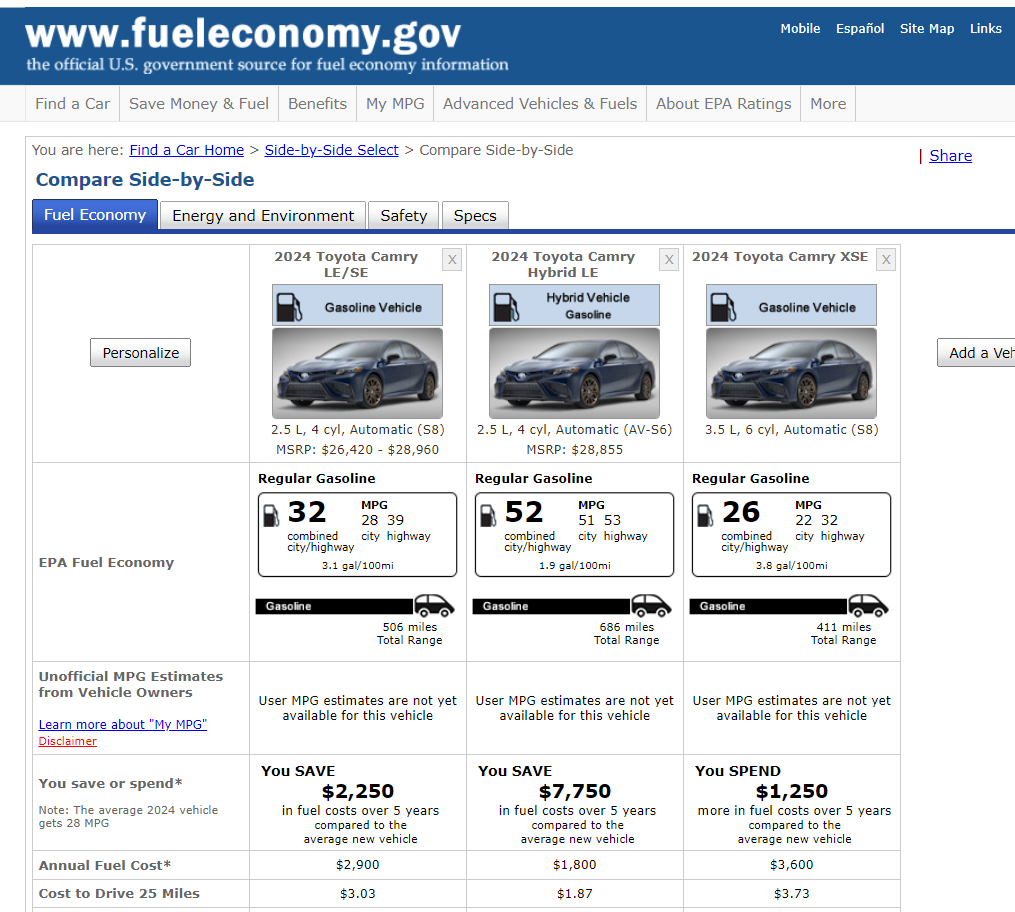Click pump icon beside 32 MPG combined
The width and height of the screenshot is (1015, 912).
271,516
